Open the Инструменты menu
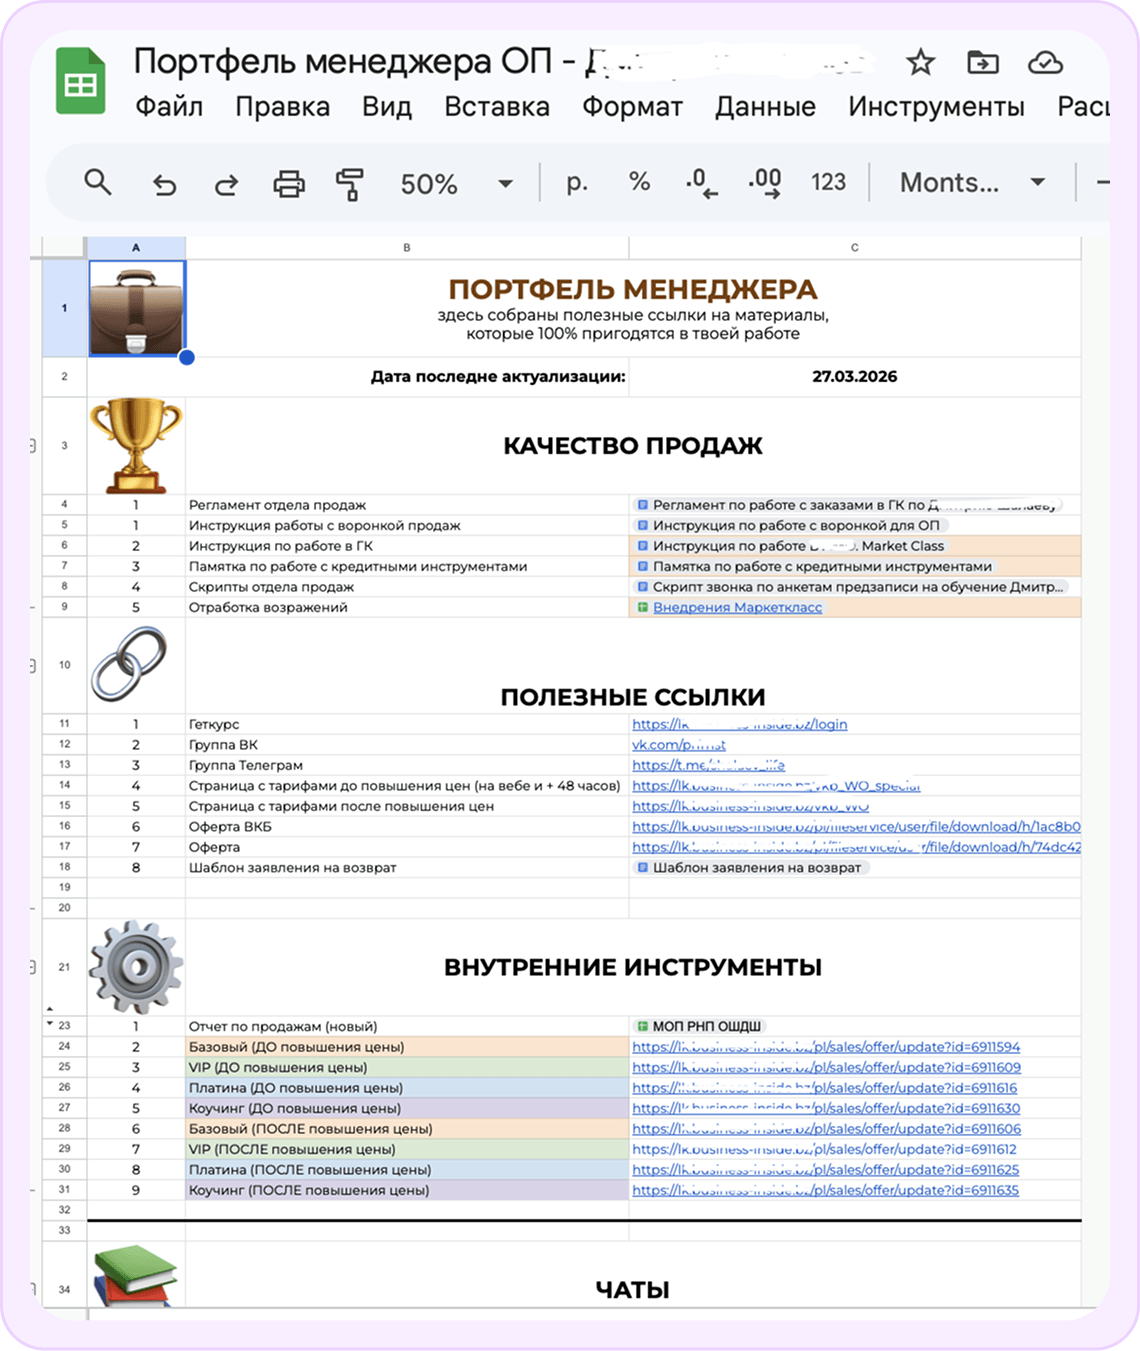The image size is (1140, 1351). pyautogui.click(x=936, y=107)
